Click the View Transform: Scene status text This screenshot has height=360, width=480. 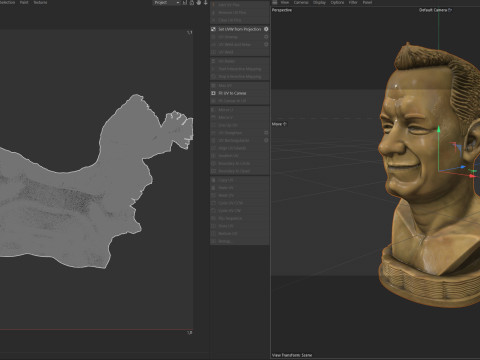coord(292,355)
